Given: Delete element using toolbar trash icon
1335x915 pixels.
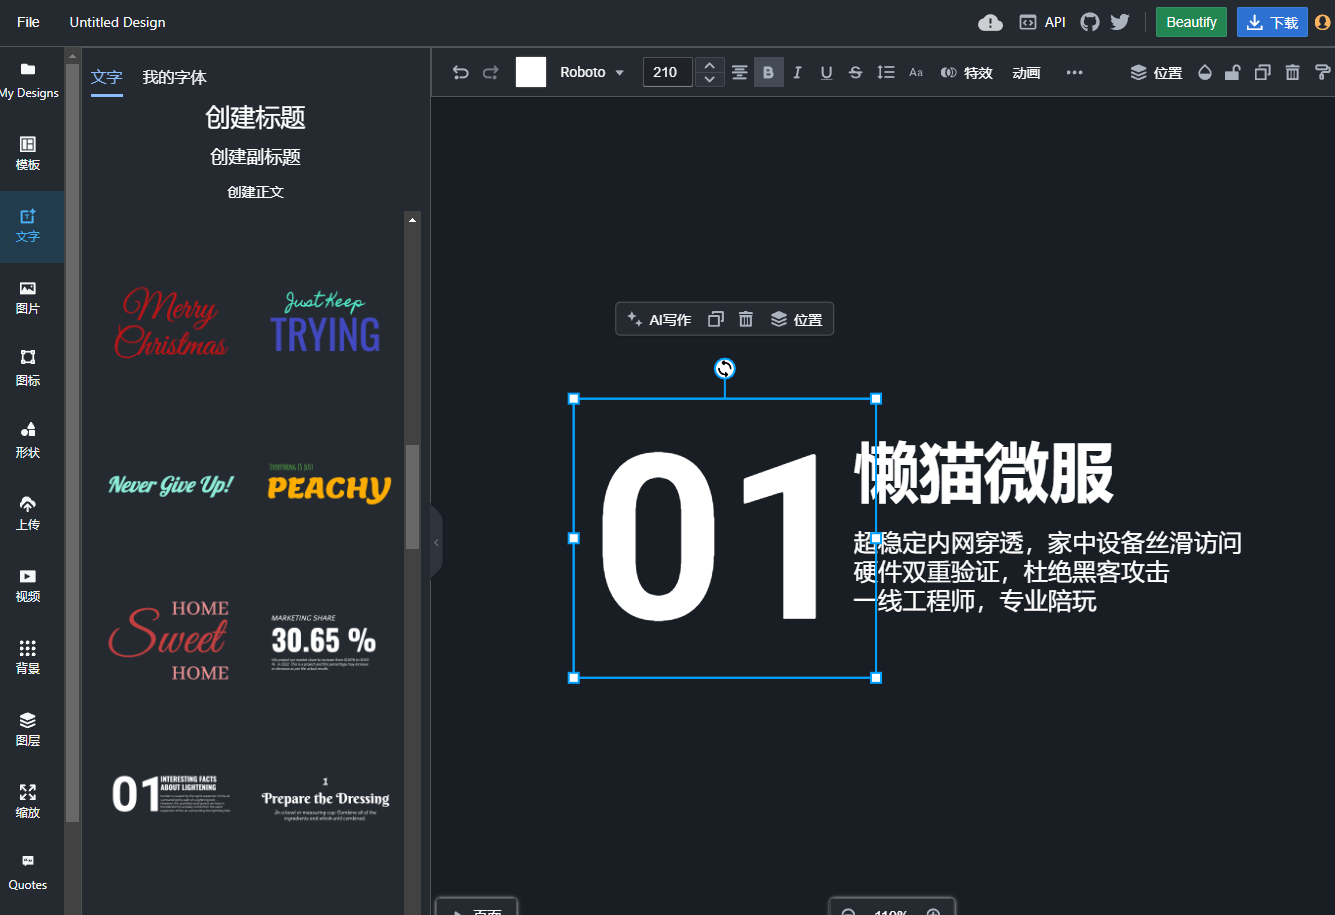Looking at the screenshot, I should pos(1292,72).
